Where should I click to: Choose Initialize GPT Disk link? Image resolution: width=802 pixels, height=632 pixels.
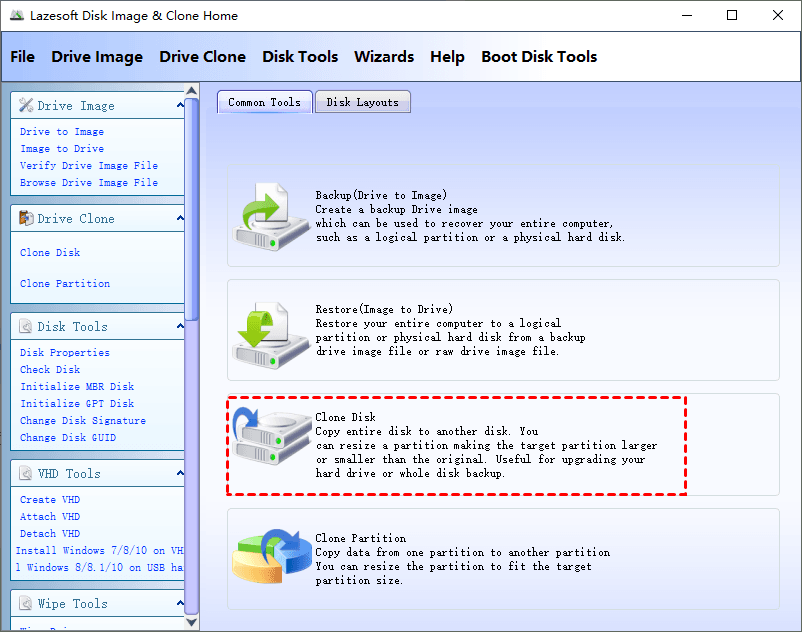(x=77, y=403)
